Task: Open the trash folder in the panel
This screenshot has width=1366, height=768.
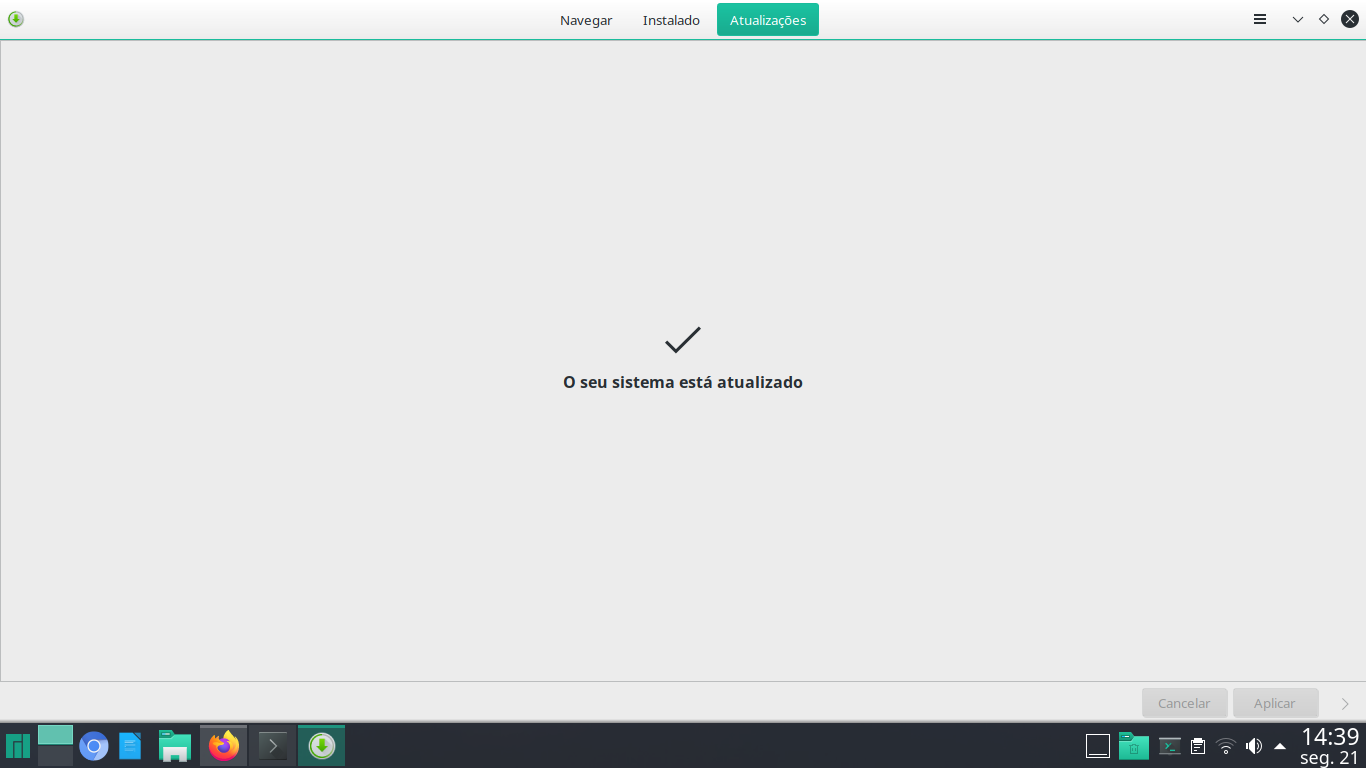Action: tap(1133, 746)
